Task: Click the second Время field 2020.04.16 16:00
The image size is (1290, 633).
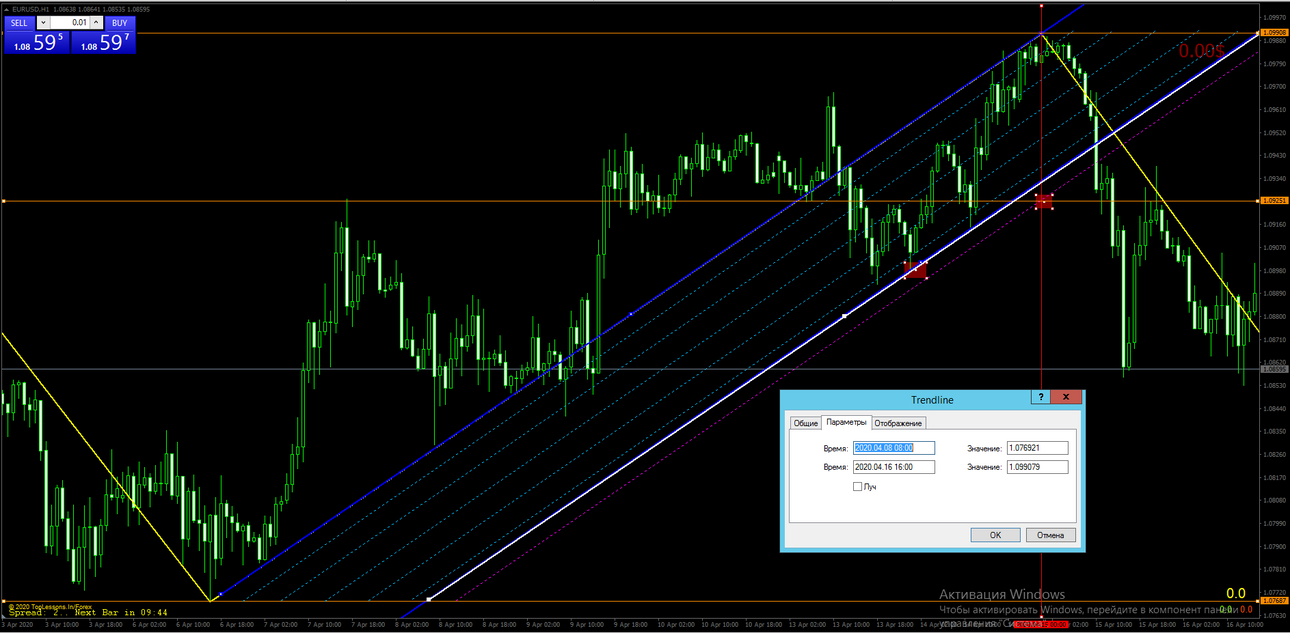Action: click(894, 467)
